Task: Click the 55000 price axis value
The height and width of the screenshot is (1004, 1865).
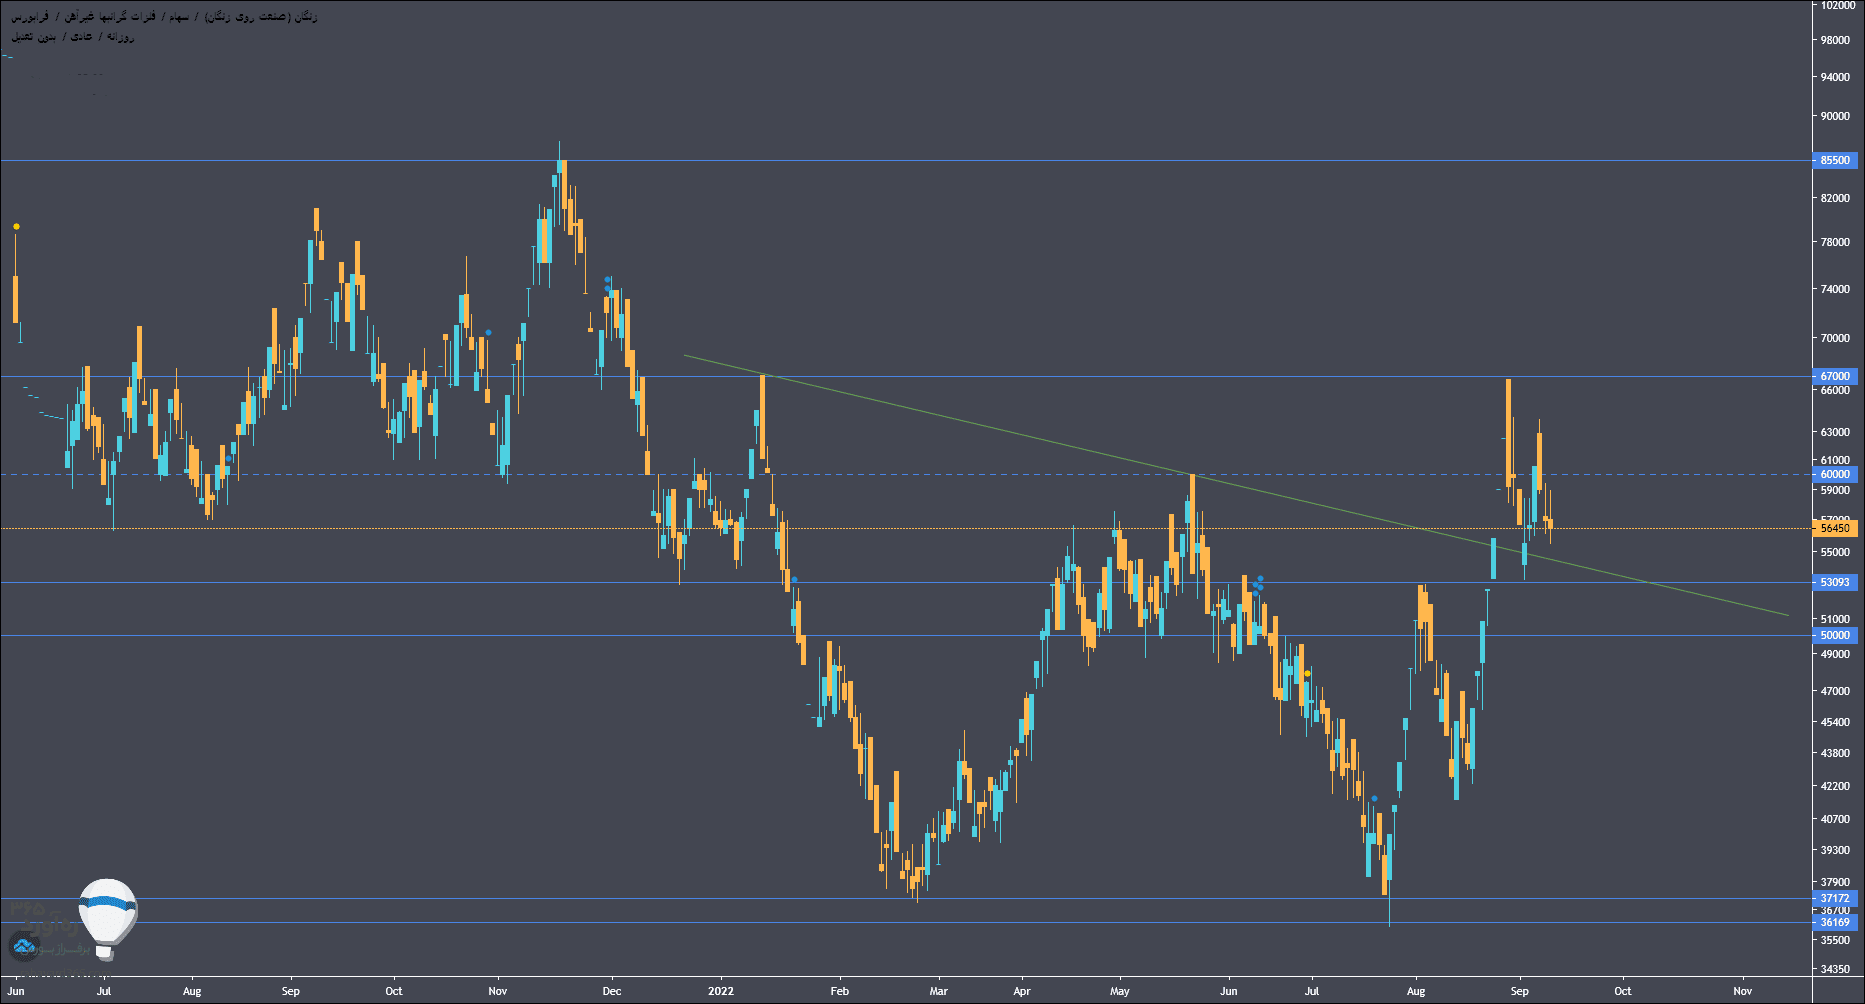Action: pyautogui.click(x=1836, y=552)
